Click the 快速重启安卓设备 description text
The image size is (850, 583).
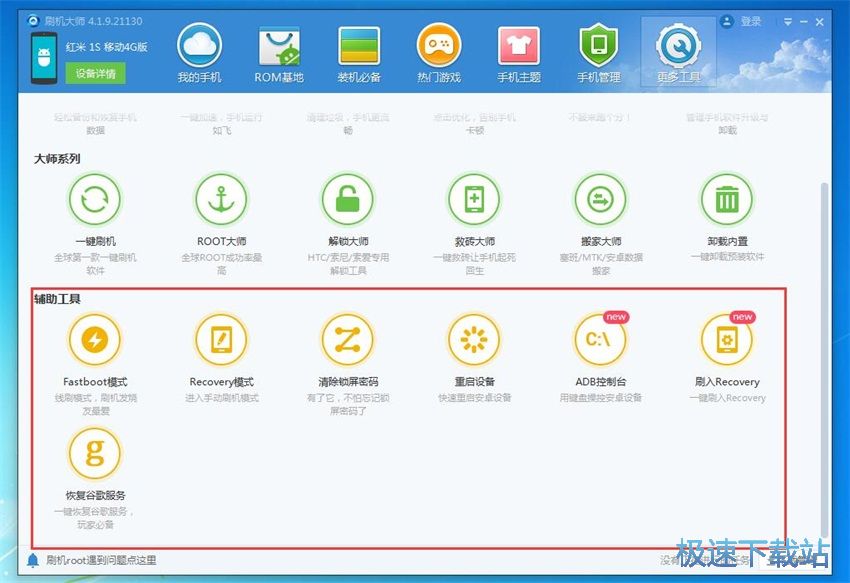tap(475, 398)
